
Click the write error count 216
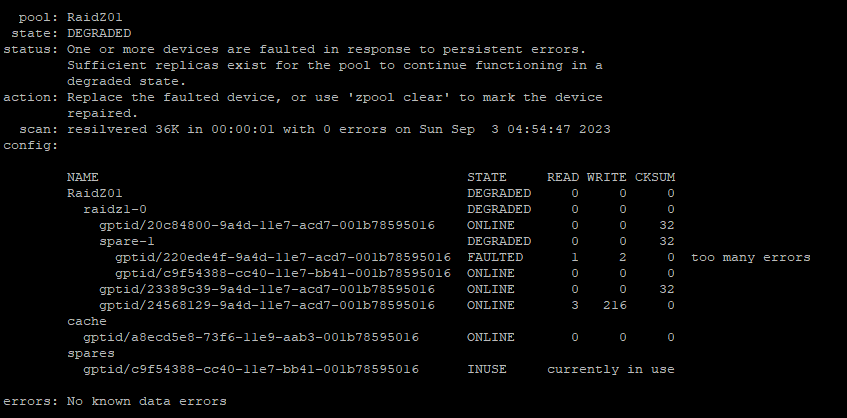[615, 305]
